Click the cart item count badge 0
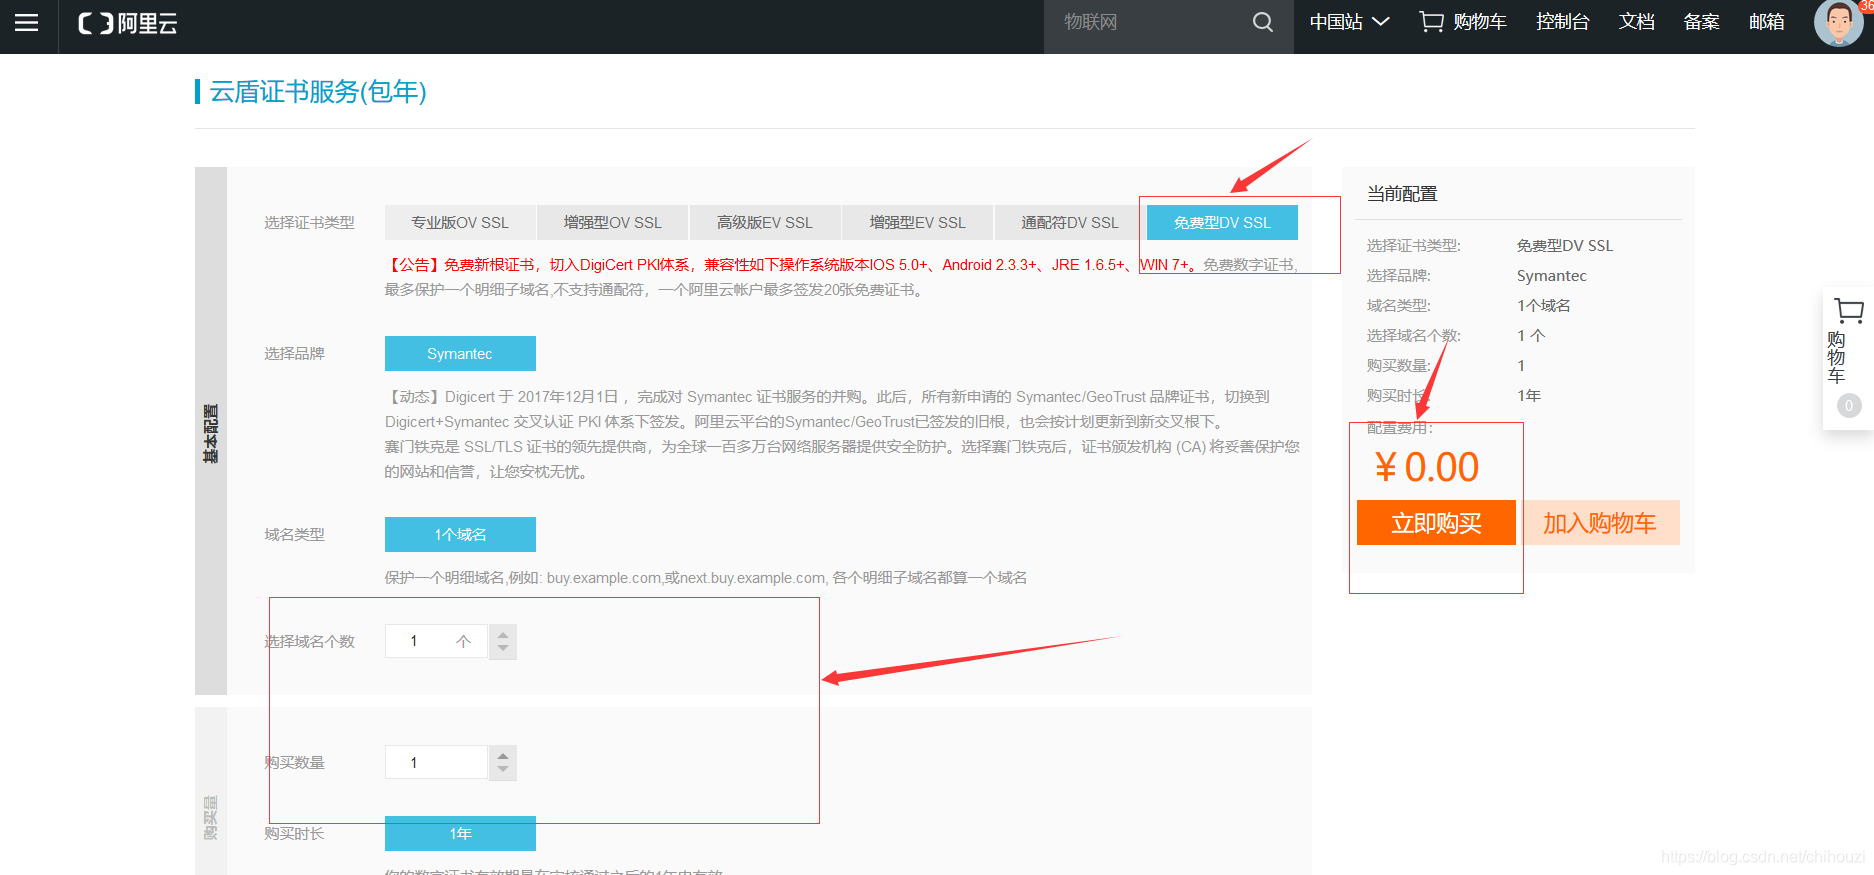The image size is (1874, 875). (1849, 405)
